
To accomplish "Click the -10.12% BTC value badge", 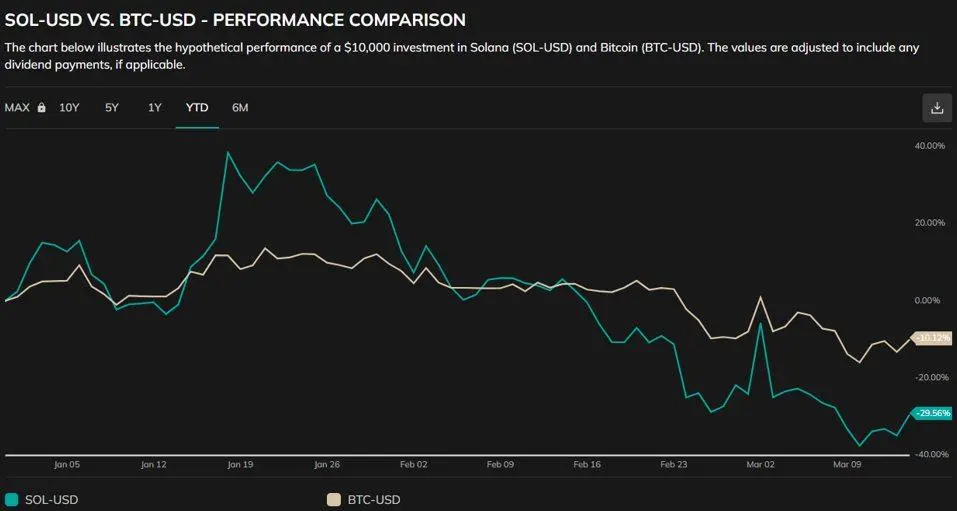I will [931, 338].
